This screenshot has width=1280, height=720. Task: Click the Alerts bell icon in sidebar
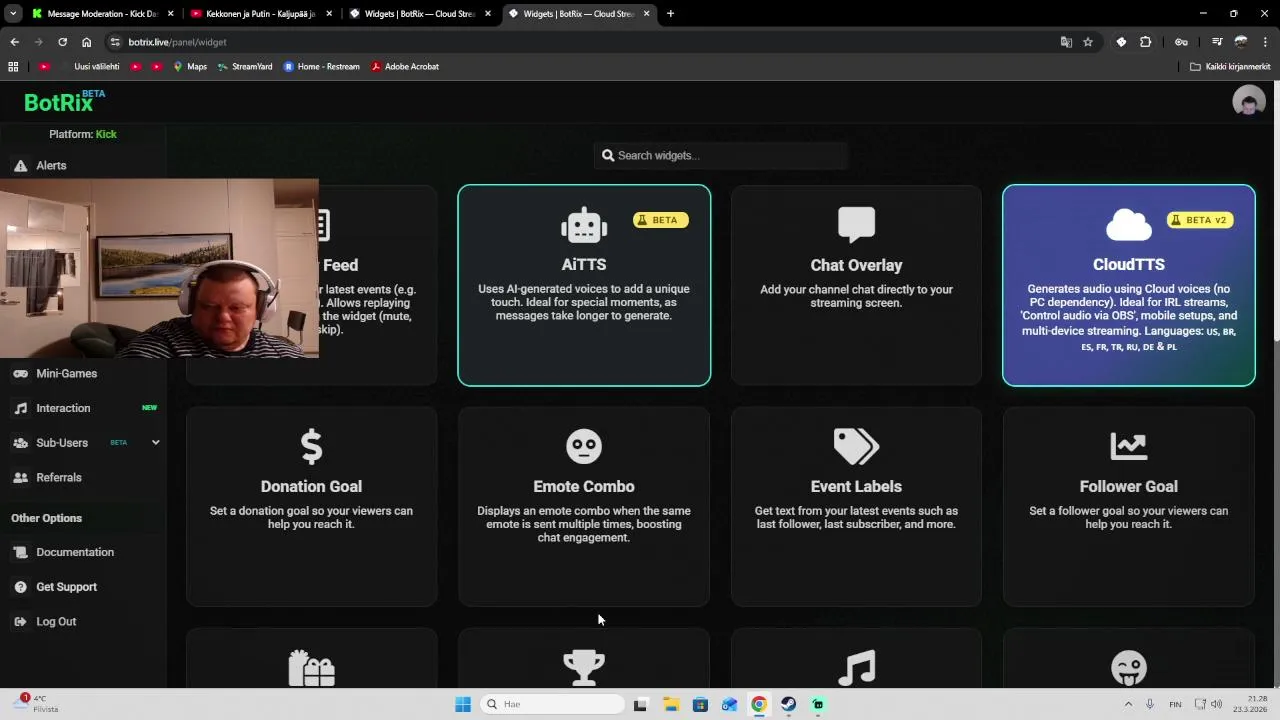(x=20, y=166)
